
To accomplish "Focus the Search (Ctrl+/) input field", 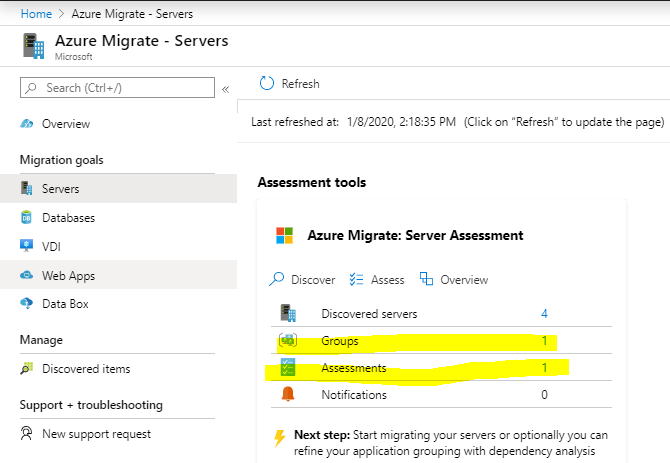I will click(x=117, y=88).
